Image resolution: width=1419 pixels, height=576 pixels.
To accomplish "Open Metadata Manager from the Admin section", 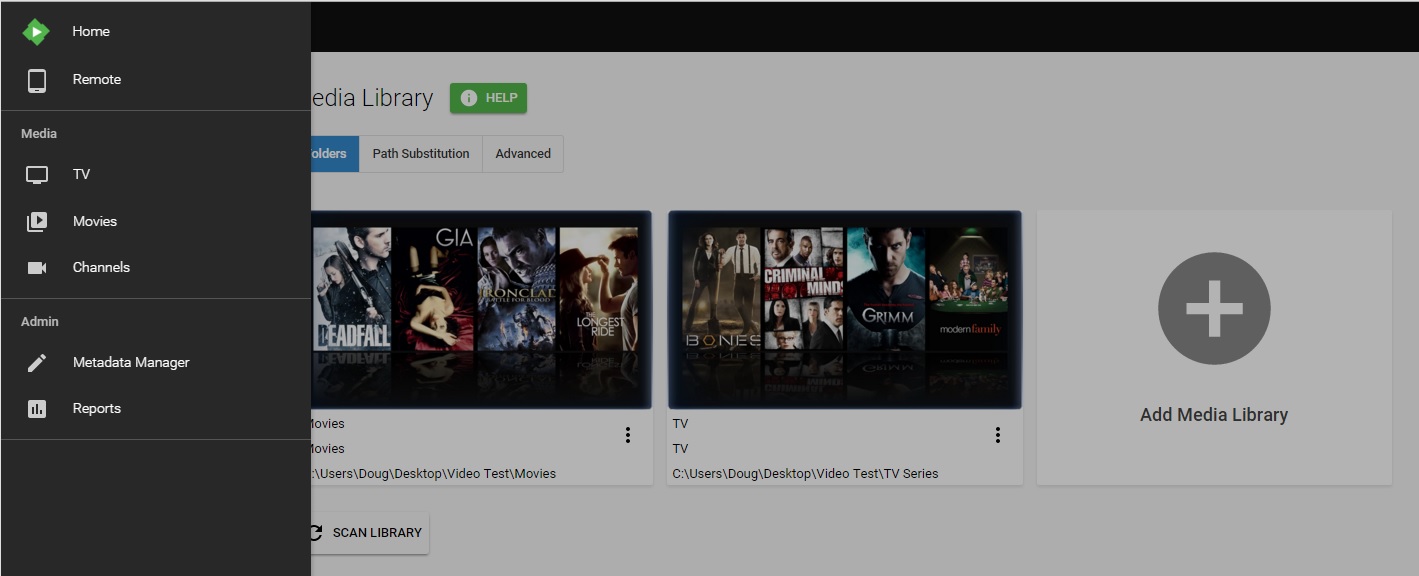I will coord(131,363).
